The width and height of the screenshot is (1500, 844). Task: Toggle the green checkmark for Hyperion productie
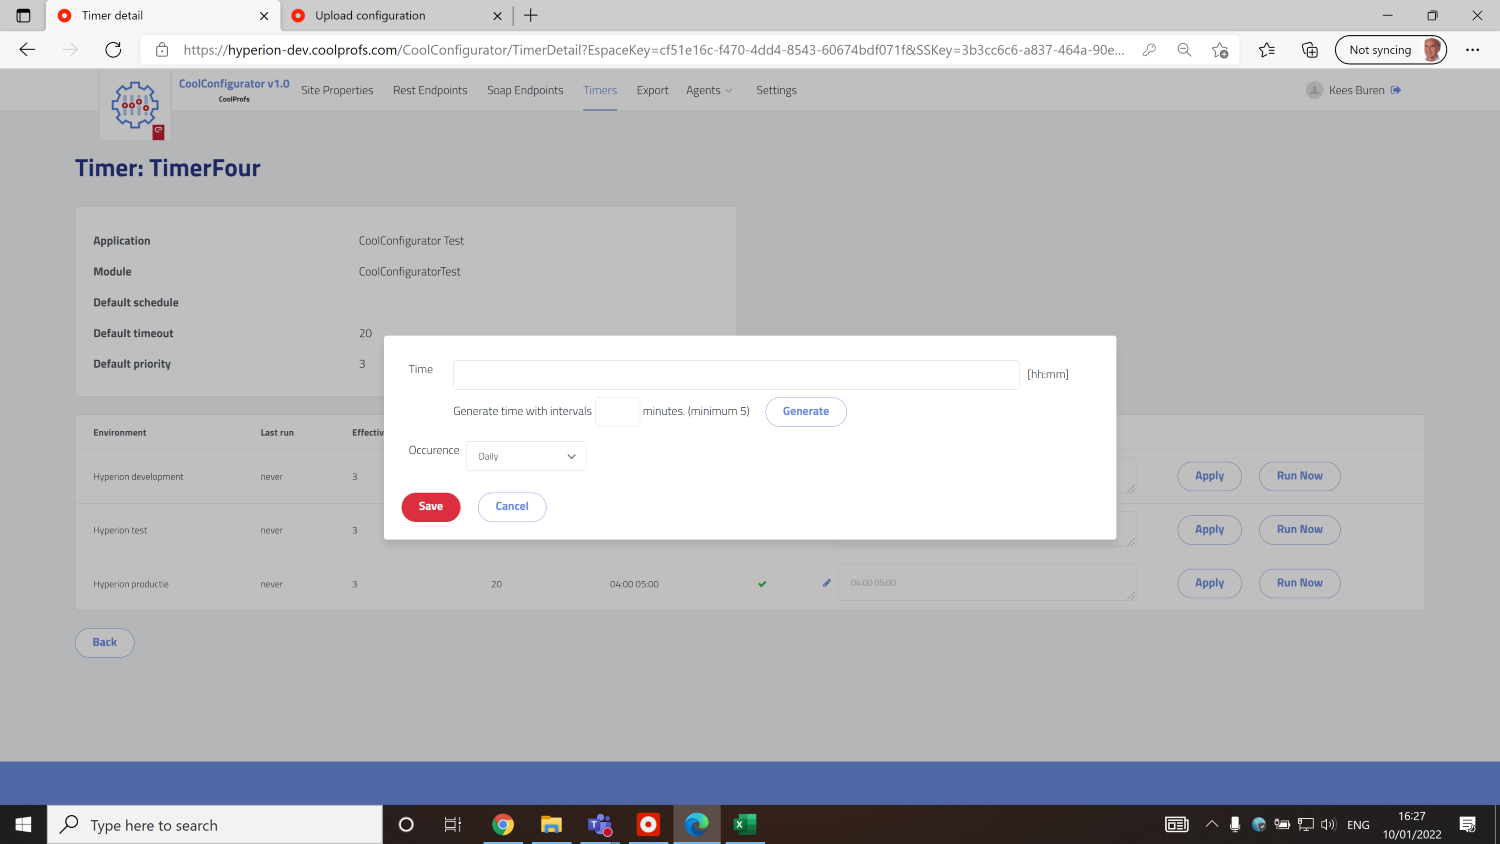pos(762,583)
